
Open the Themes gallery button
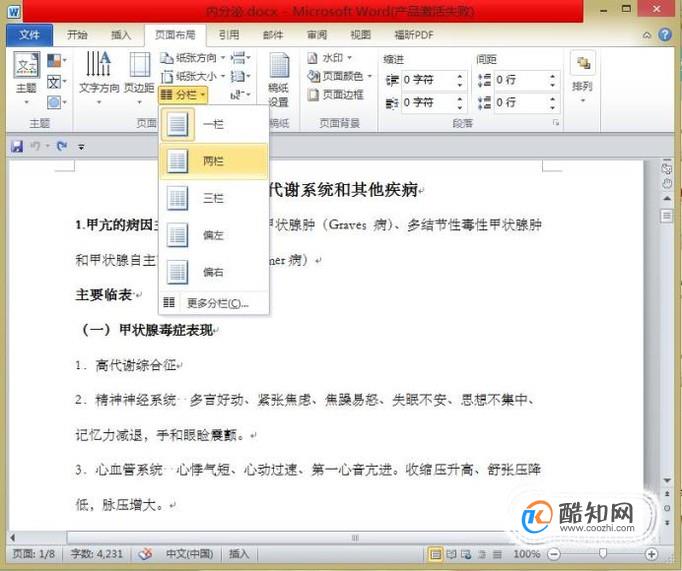click(x=27, y=78)
